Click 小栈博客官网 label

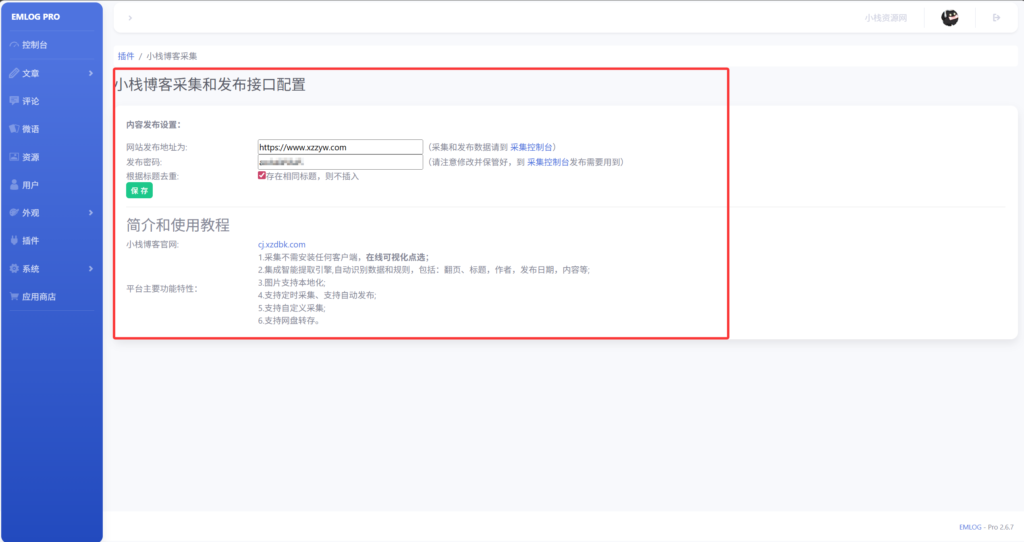click(x=152, y=244)
